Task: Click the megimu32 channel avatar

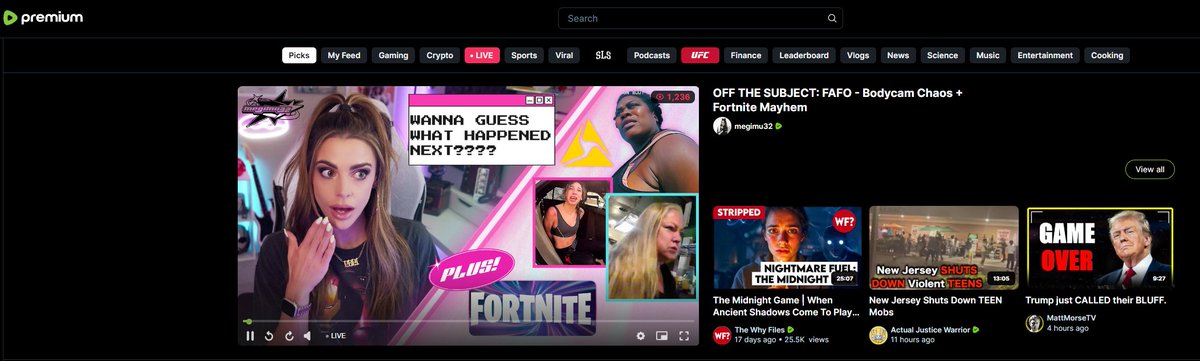Action: [x=722, y=126]
